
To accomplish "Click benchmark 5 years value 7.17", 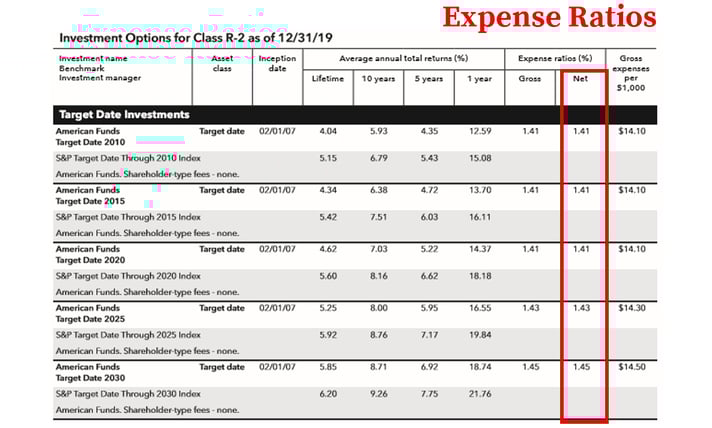I will pyautogui.click(x=429, y=335).
